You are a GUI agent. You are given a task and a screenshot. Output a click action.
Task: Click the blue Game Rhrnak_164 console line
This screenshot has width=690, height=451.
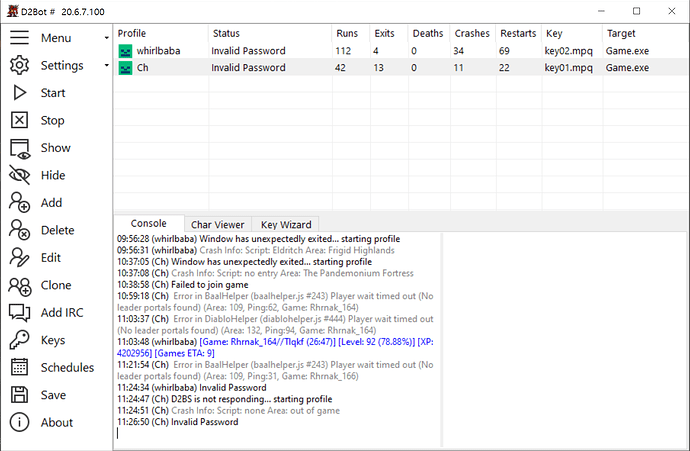(x=275, y=348)
